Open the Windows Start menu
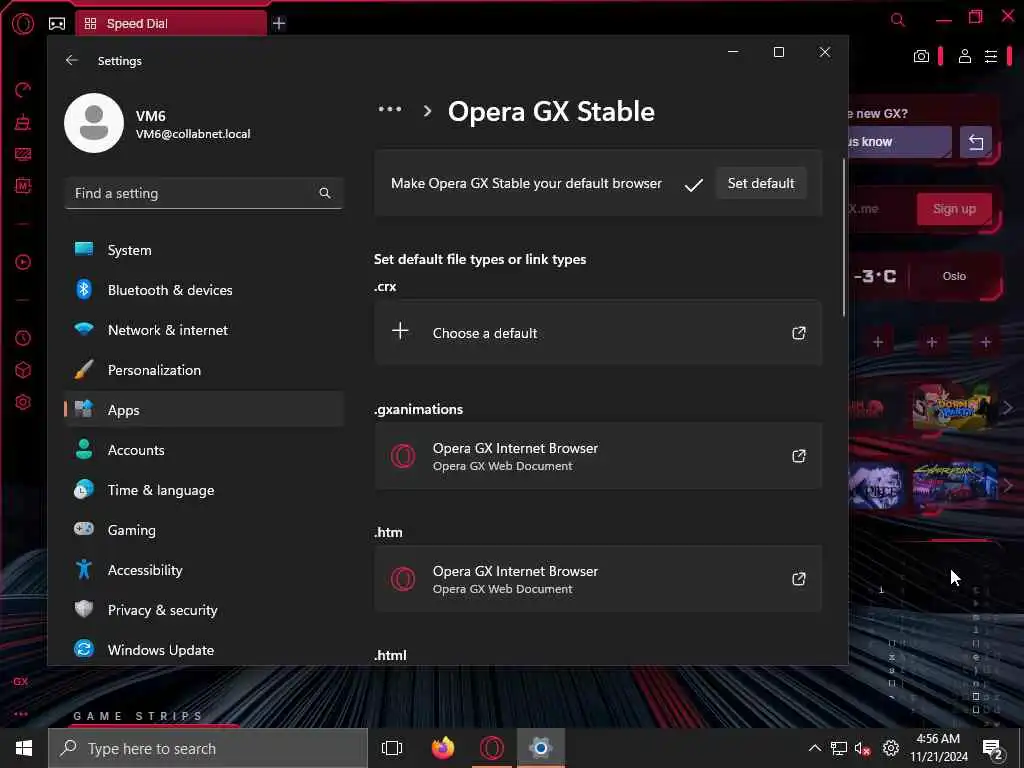Screen dimensions: 1024x768 point(24,748)
